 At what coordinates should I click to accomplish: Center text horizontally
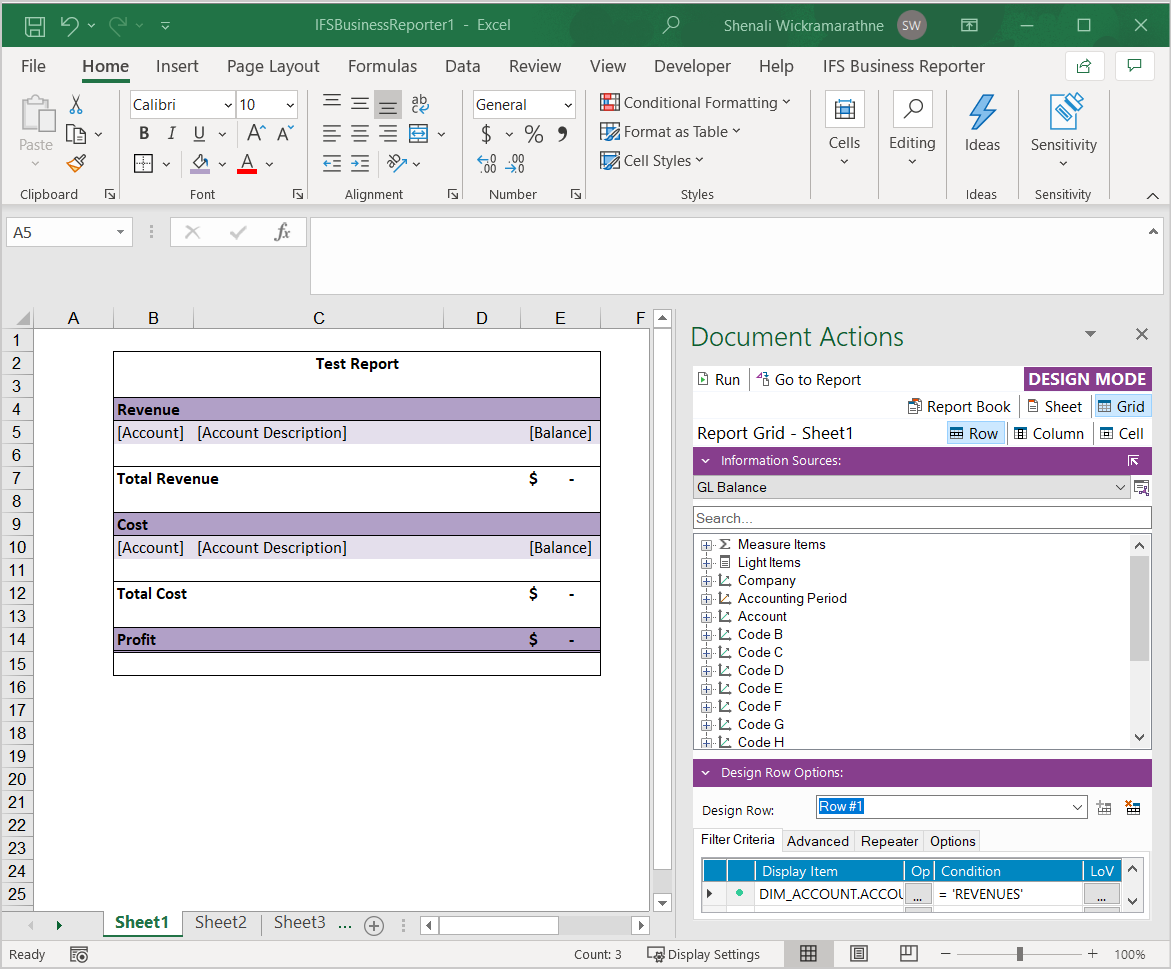point(360,134)
